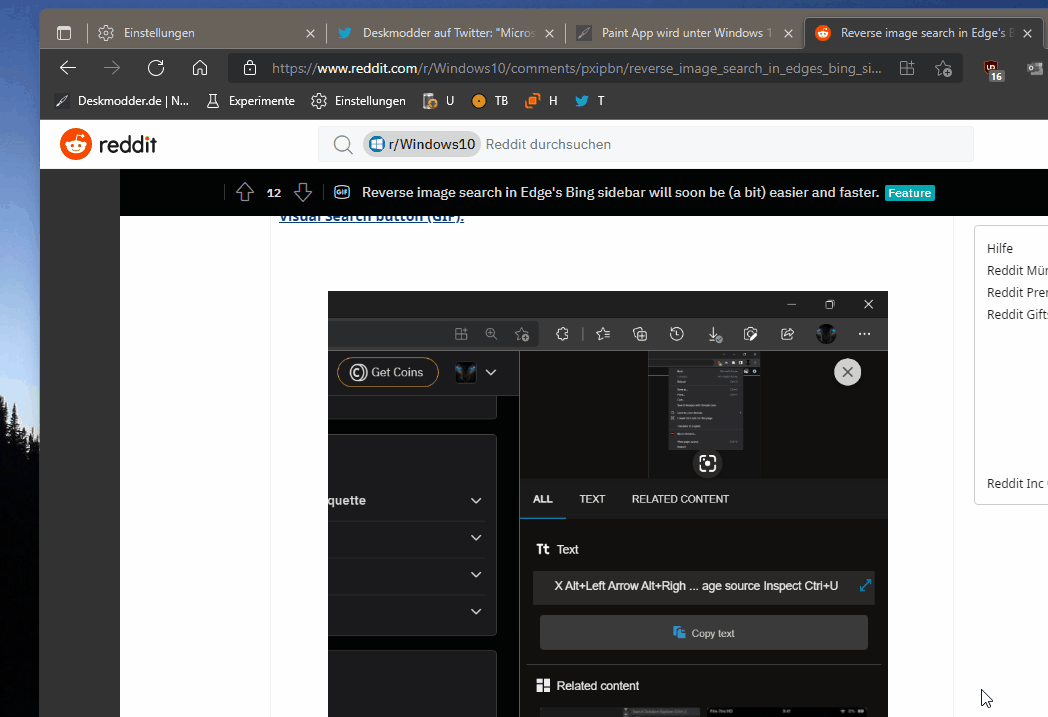The image size is (1048, 717).
Task: Click the Get Coins button in the GIF
Action: point(388,372)
